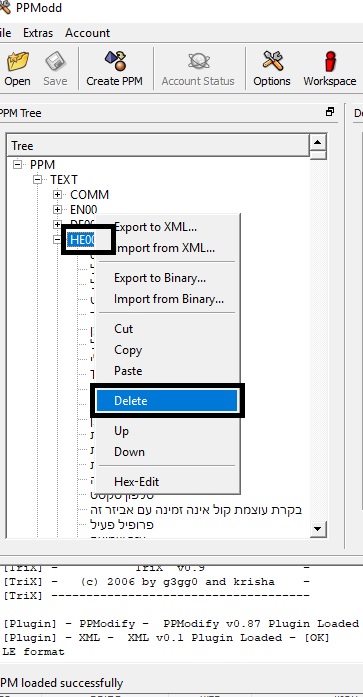The width and height of the screenshot is (363, 697).
Task: Collapse the TEXT tree node
Action: (x=37, y=180)
